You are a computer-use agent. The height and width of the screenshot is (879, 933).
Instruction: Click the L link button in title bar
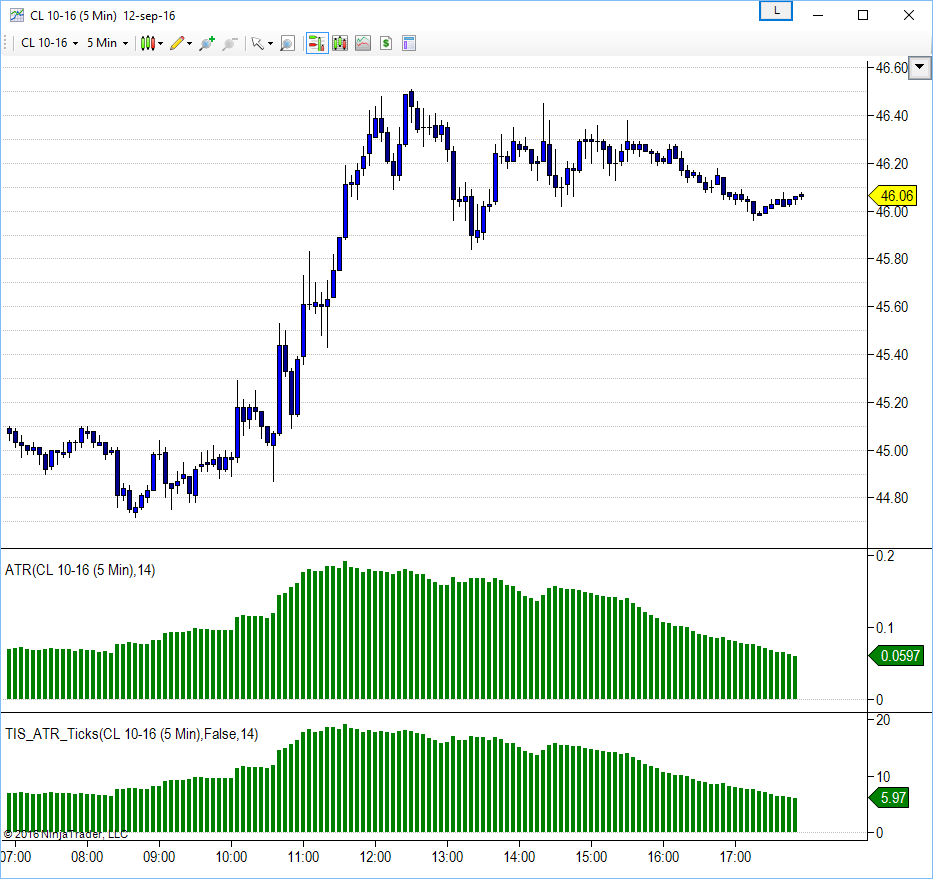coord(776,11)
